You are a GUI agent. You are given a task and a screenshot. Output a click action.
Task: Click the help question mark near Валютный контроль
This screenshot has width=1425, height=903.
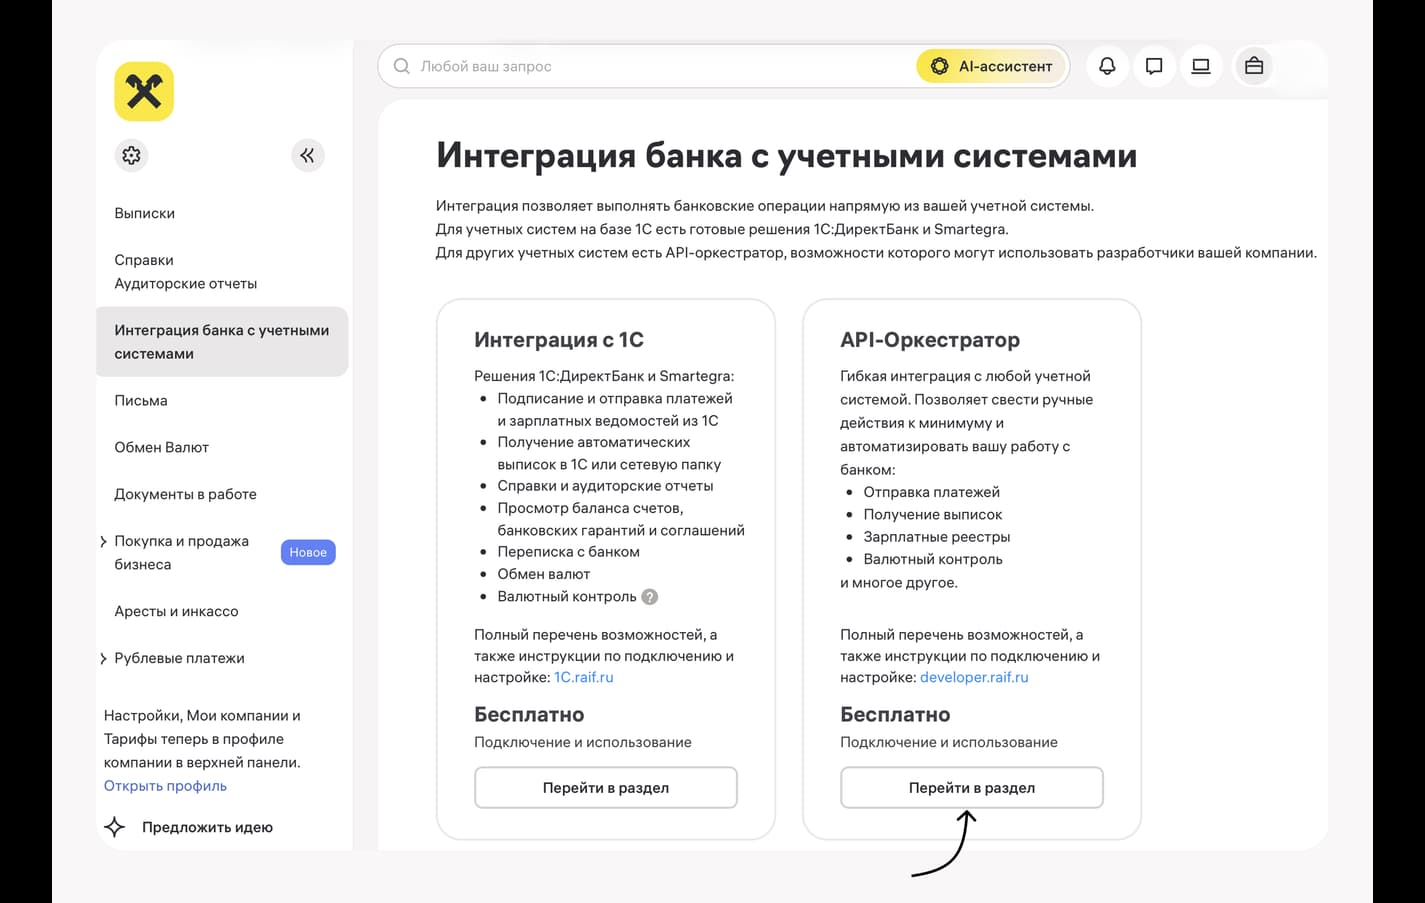pyautogui.click(x=650, y=597)
